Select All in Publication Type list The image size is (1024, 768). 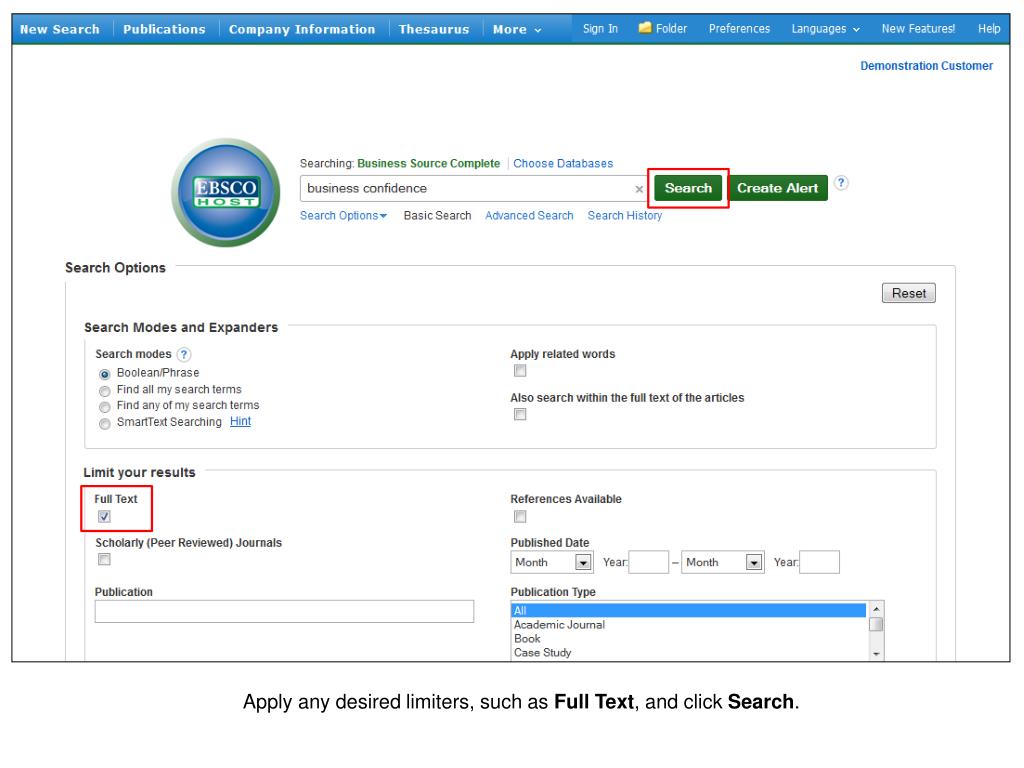click(x=688, y=611)
